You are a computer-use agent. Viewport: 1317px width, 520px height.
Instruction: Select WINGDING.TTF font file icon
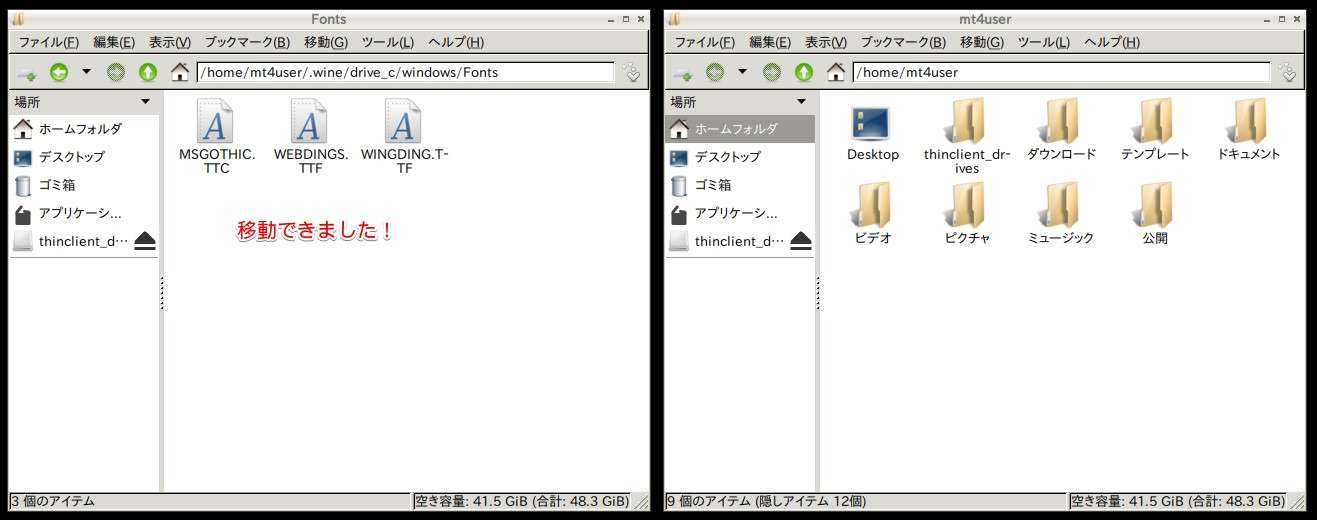pyautogui.click(x=404, y=122)
